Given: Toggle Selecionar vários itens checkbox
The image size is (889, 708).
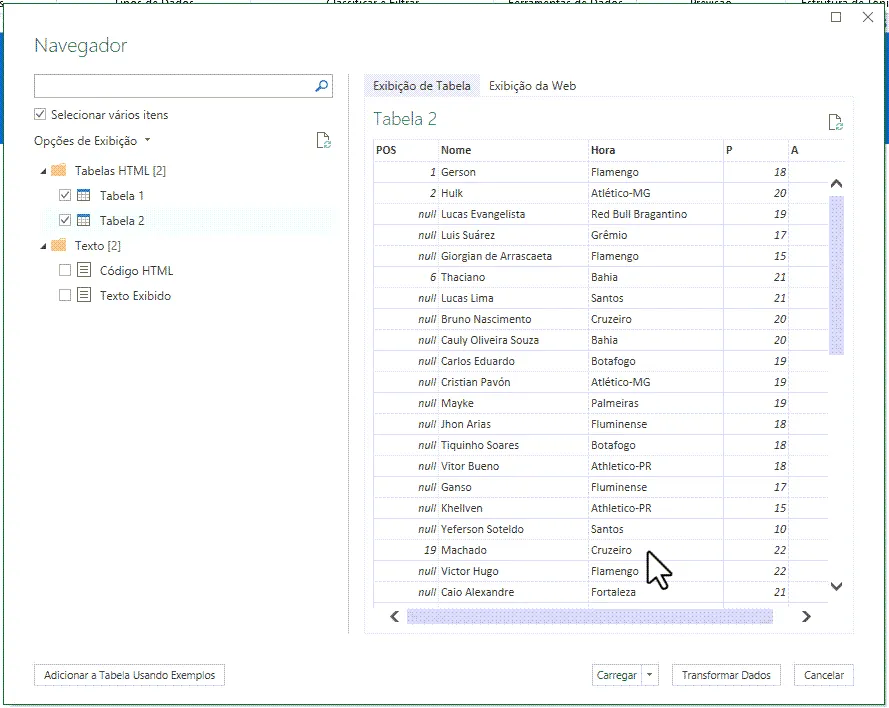Looking at the screenshot, I should (x=40, y=115).
